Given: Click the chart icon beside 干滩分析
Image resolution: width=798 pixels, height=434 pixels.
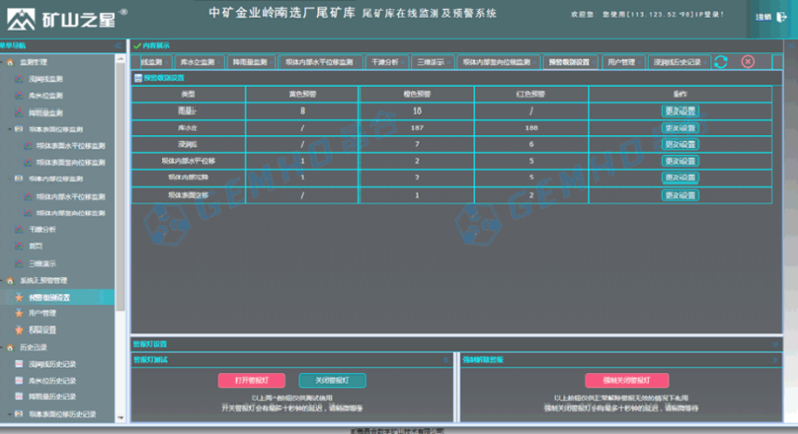Looking at the screenshot, I should [x=18, y=229].
